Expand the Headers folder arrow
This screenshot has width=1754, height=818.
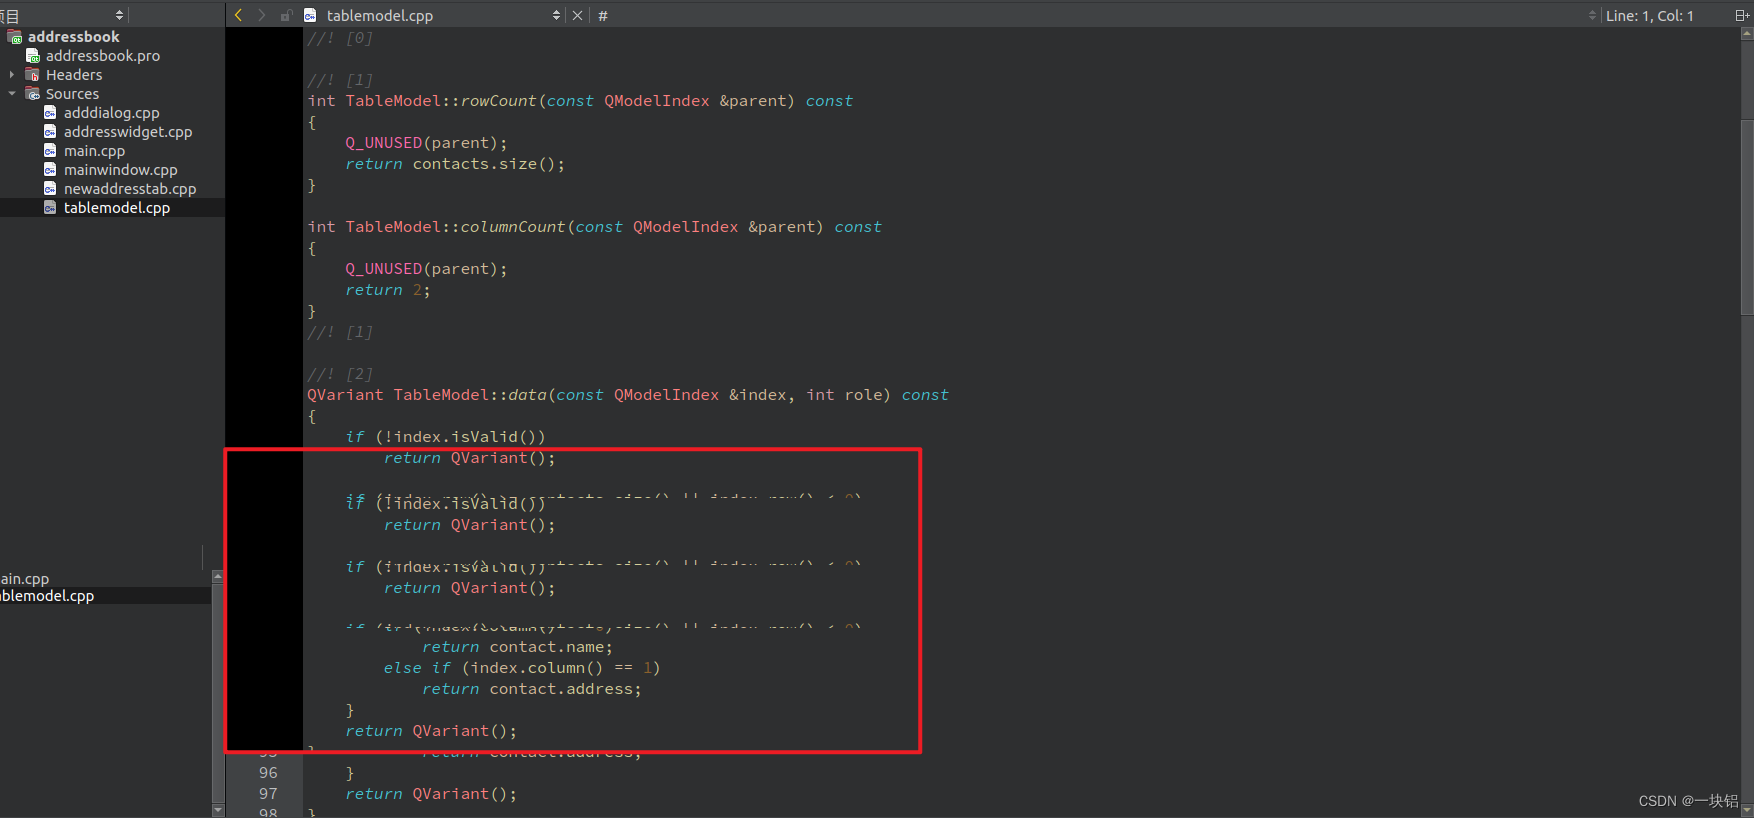pyautogui.click(x=12, y=75)
